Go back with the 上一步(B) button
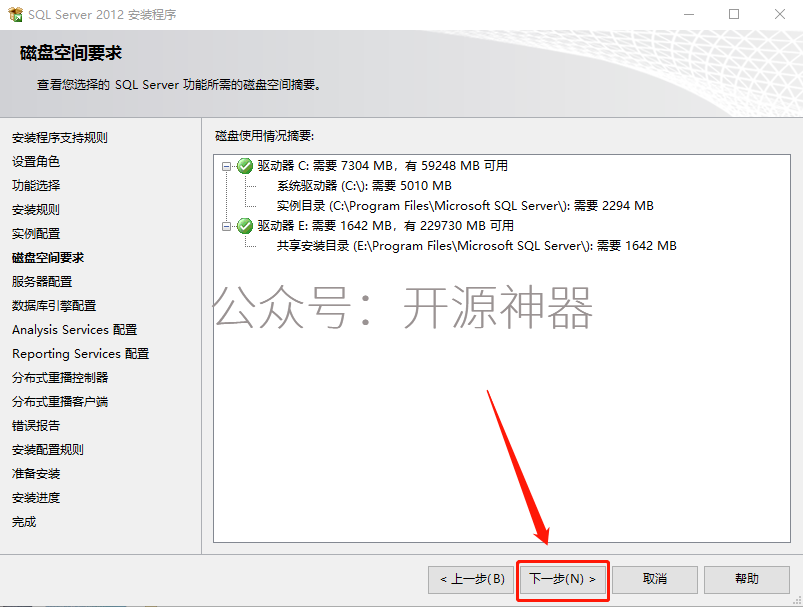 (x=471, y=579)
